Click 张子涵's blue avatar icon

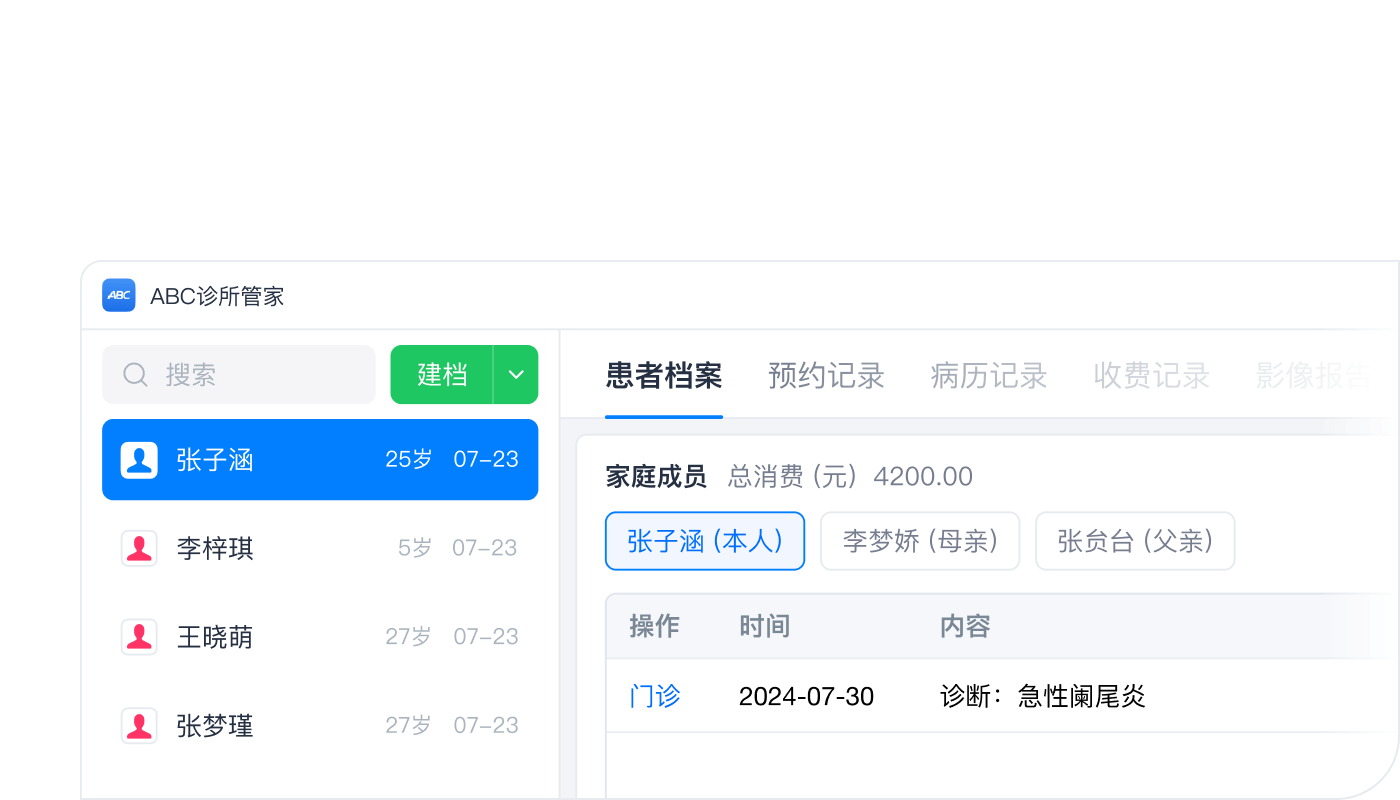click(139, 459)
